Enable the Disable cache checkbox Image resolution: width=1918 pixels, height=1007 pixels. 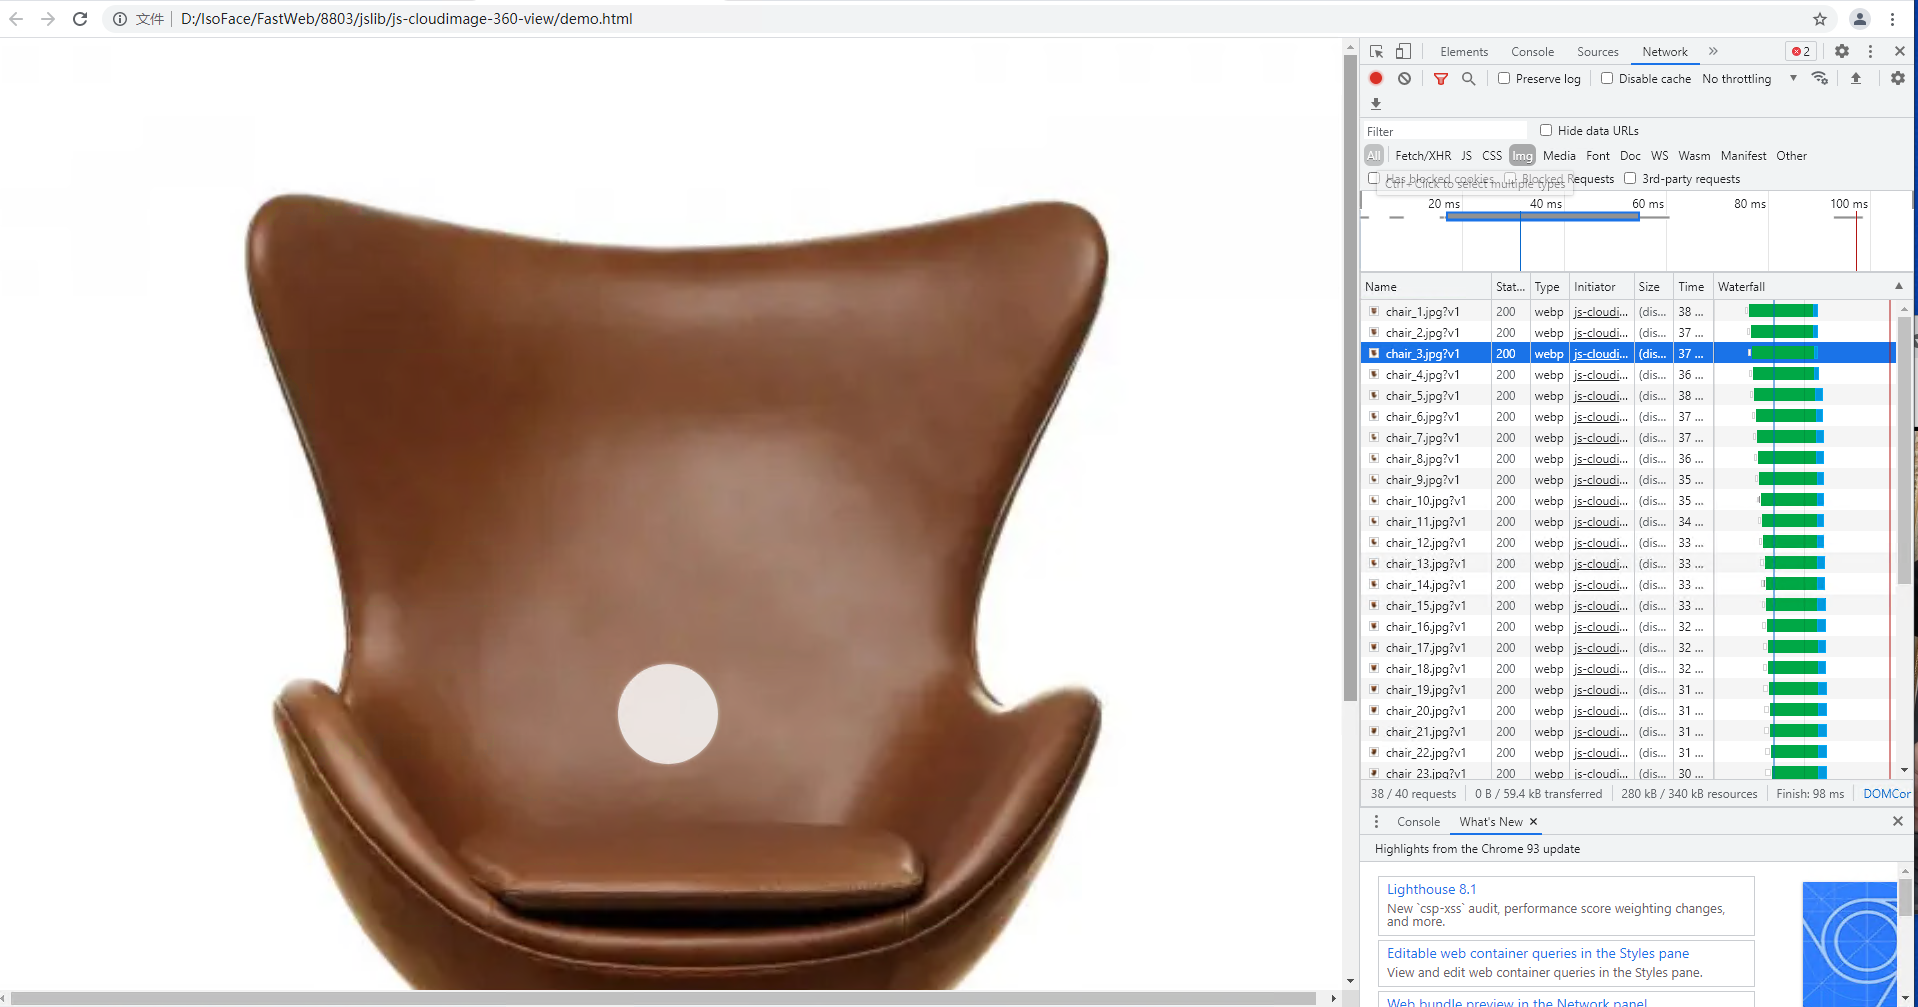(x=1607, y=78)
